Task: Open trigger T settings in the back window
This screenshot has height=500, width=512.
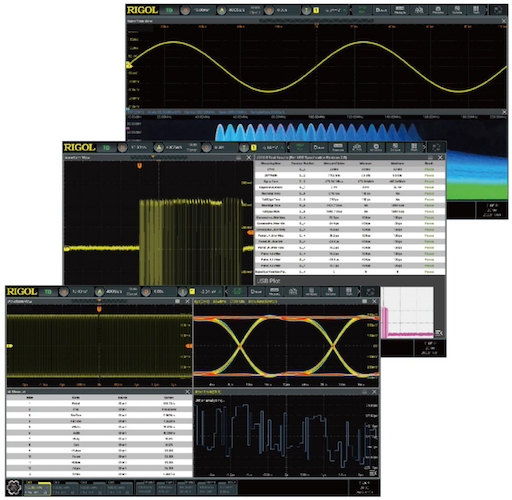Action: (306, 10)
